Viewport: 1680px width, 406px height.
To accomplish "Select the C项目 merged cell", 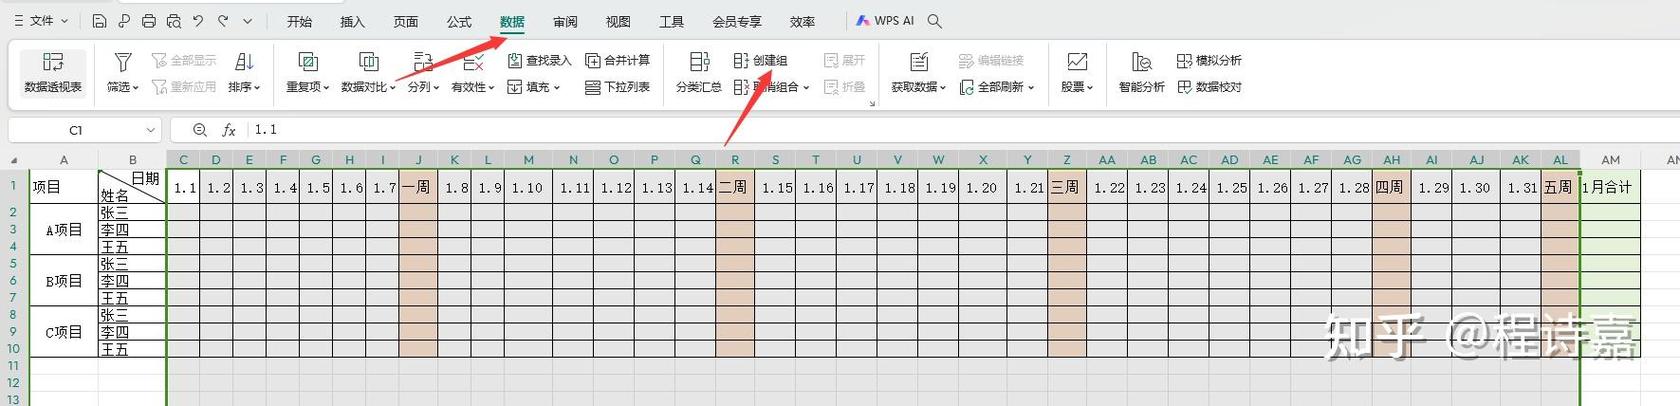I will coord(64,332).
